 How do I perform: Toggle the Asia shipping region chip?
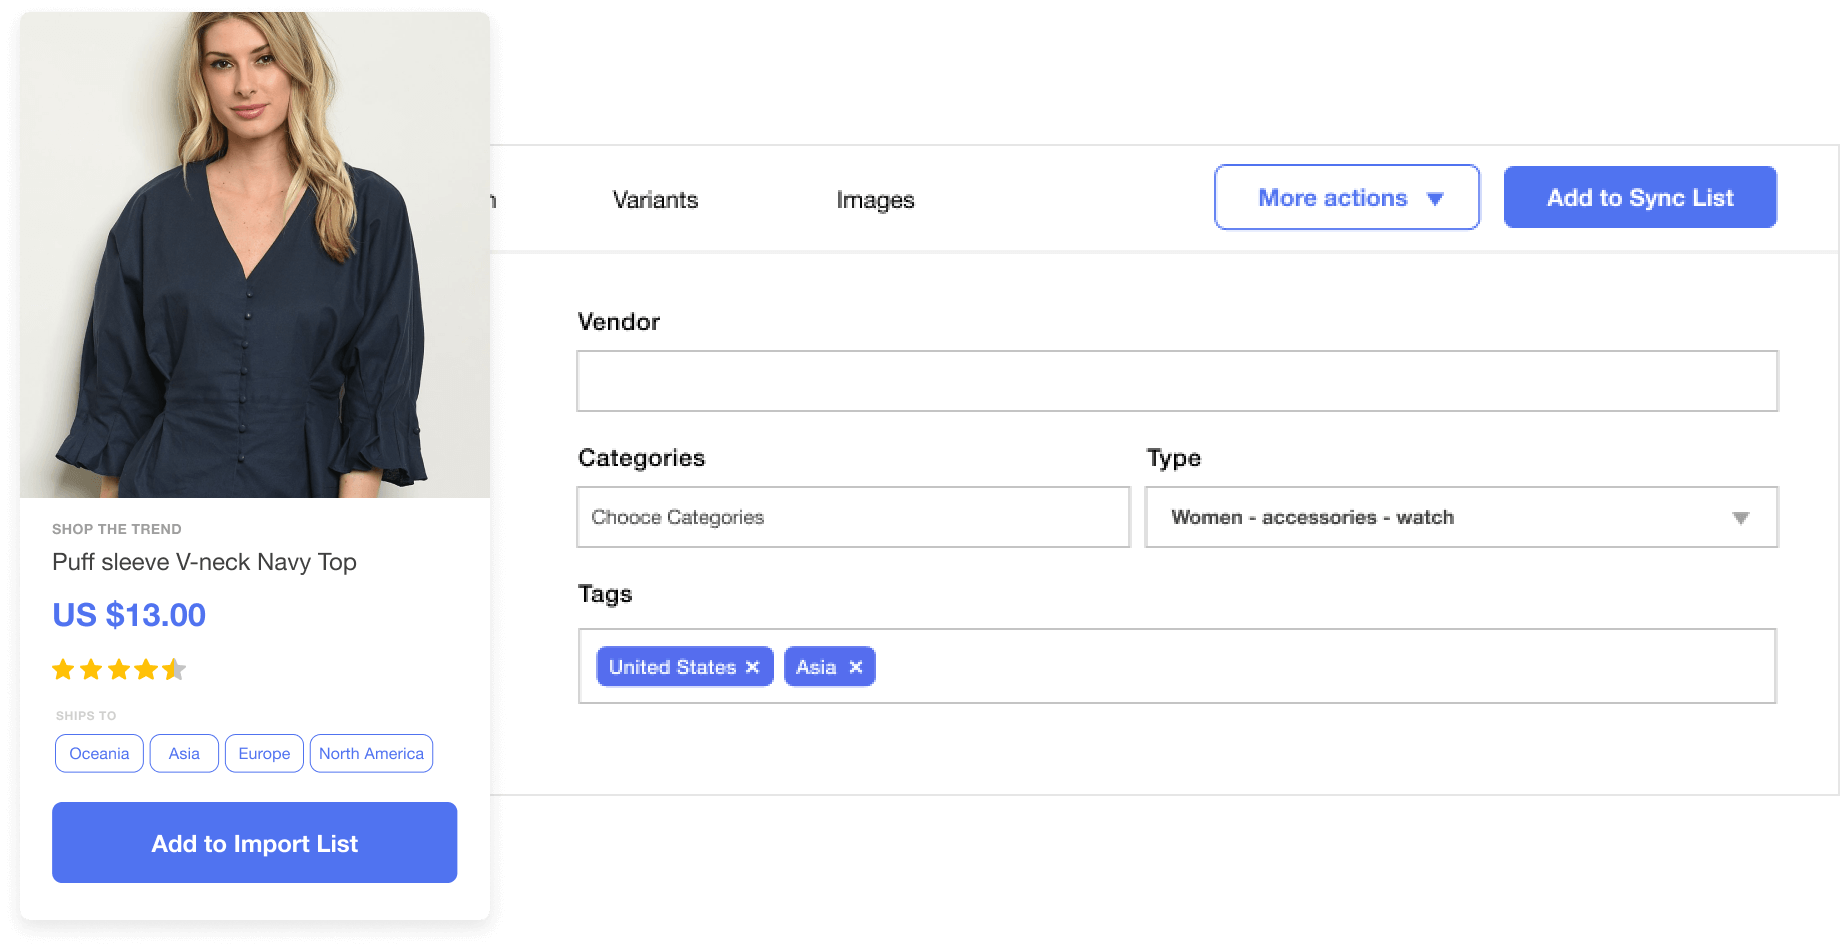click(184, 753)
